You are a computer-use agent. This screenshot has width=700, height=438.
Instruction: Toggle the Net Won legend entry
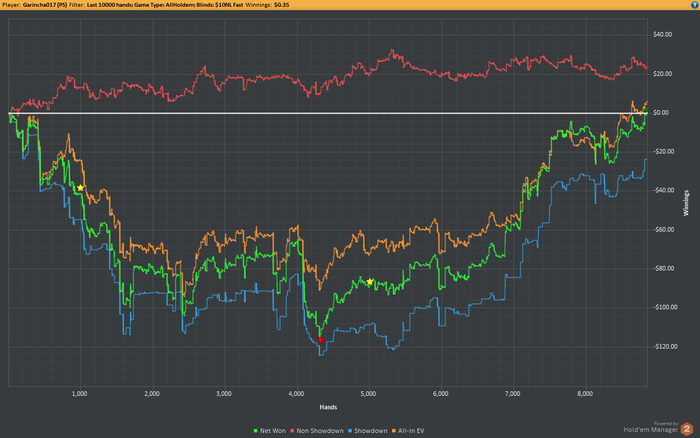pos(270,431)
